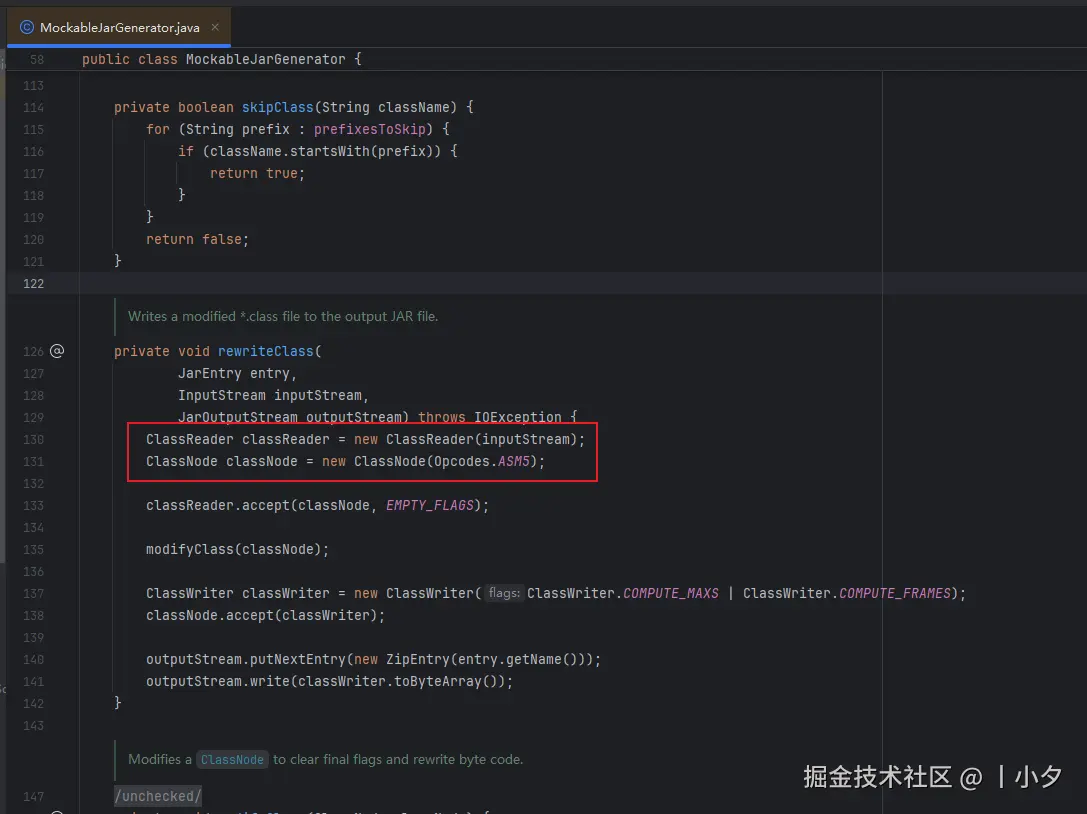Viewport: 1087px width, 814px height.
Task: Click className.startsWith(prefix) expression
Action: tap(321, 151)
